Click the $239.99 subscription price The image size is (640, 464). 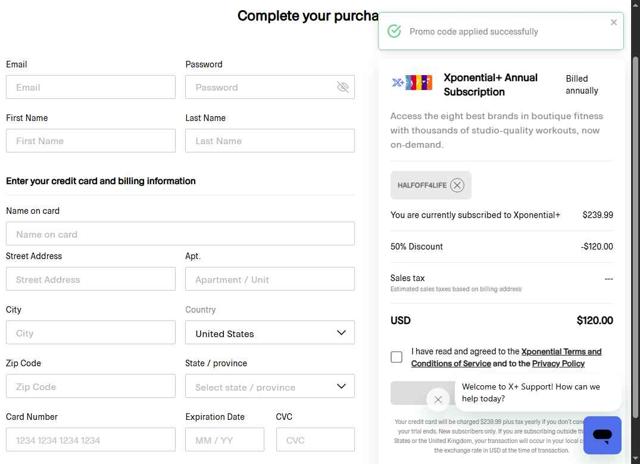pos(598,215)
